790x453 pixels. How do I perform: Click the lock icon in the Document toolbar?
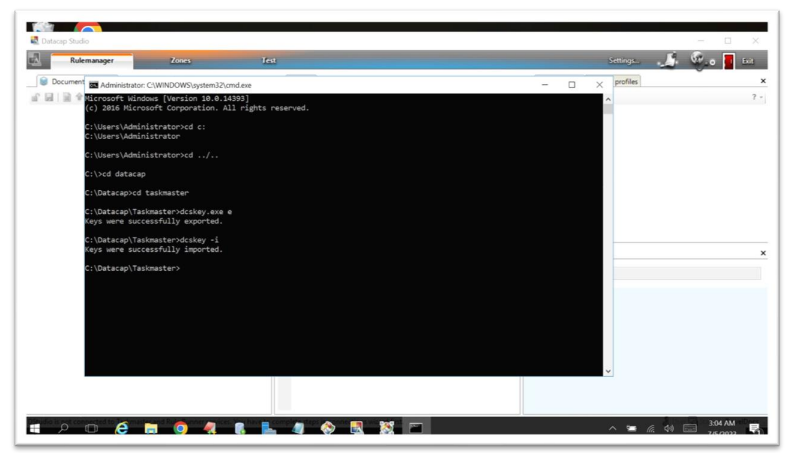[x=35, y=97]
